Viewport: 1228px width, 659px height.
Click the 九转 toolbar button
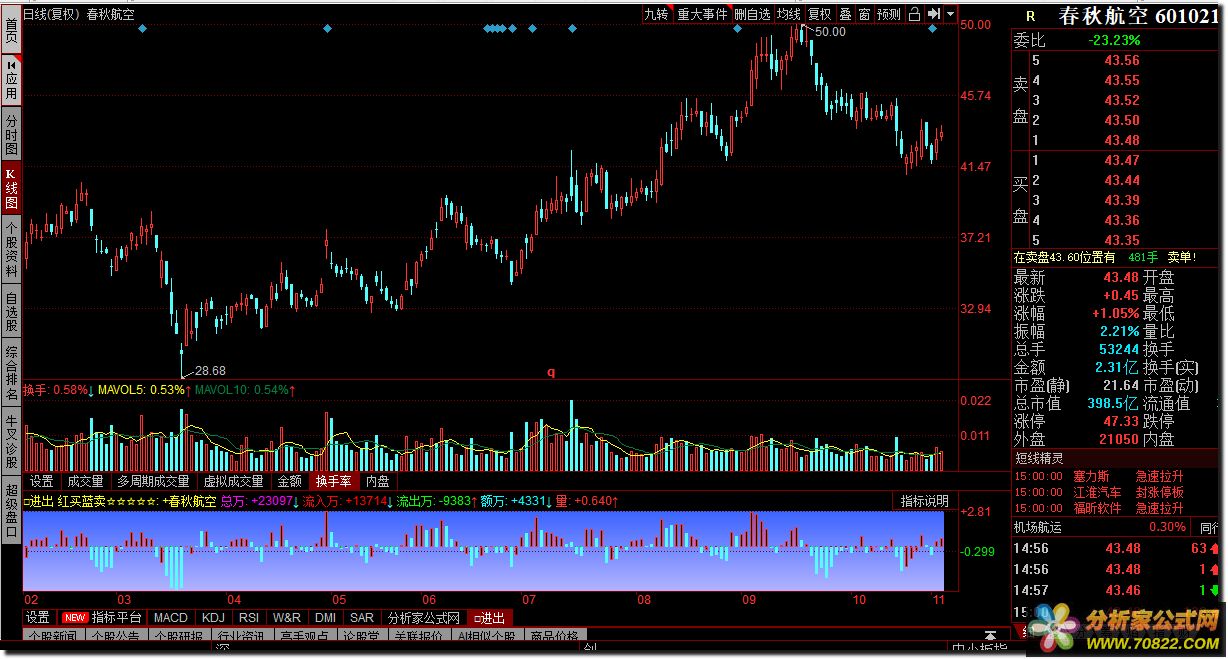[656, 14]
